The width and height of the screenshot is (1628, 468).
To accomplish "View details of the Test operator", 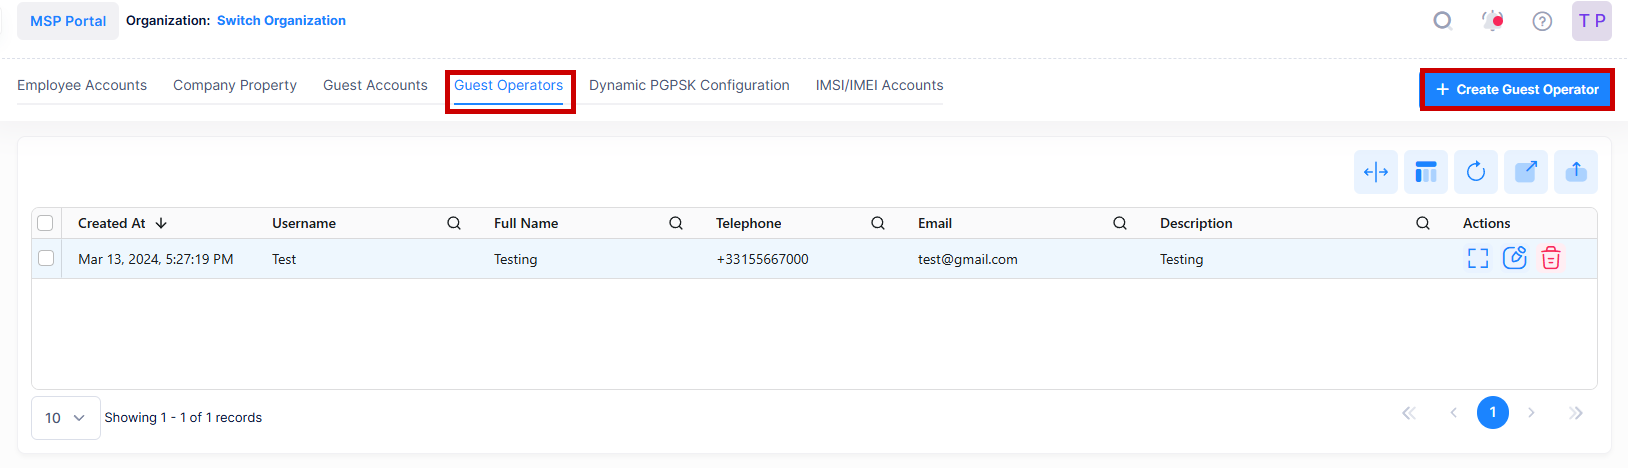I will [x=1478, y=259].
